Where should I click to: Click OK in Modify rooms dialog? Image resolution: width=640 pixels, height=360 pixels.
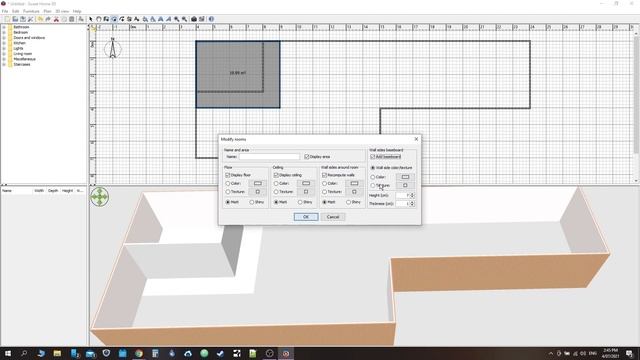pos(306,217)
